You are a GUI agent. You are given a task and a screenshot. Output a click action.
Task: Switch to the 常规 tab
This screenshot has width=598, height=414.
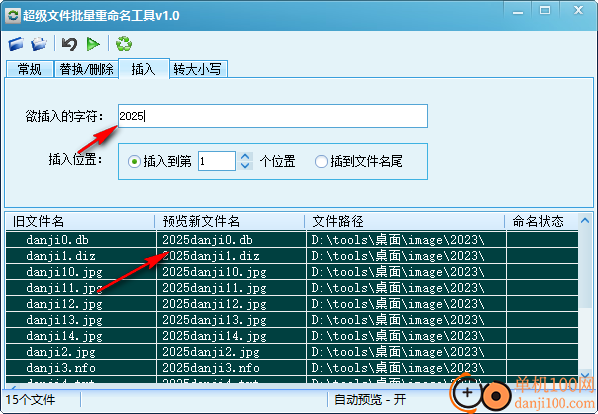click(30, 69)
